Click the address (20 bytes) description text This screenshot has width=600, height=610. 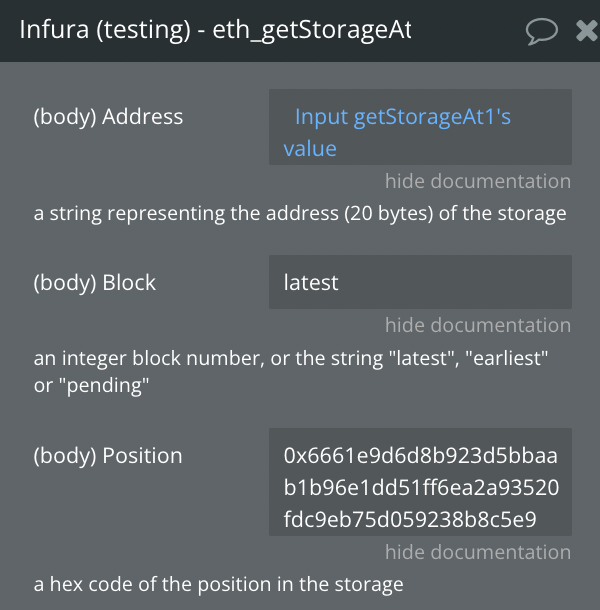300,213
